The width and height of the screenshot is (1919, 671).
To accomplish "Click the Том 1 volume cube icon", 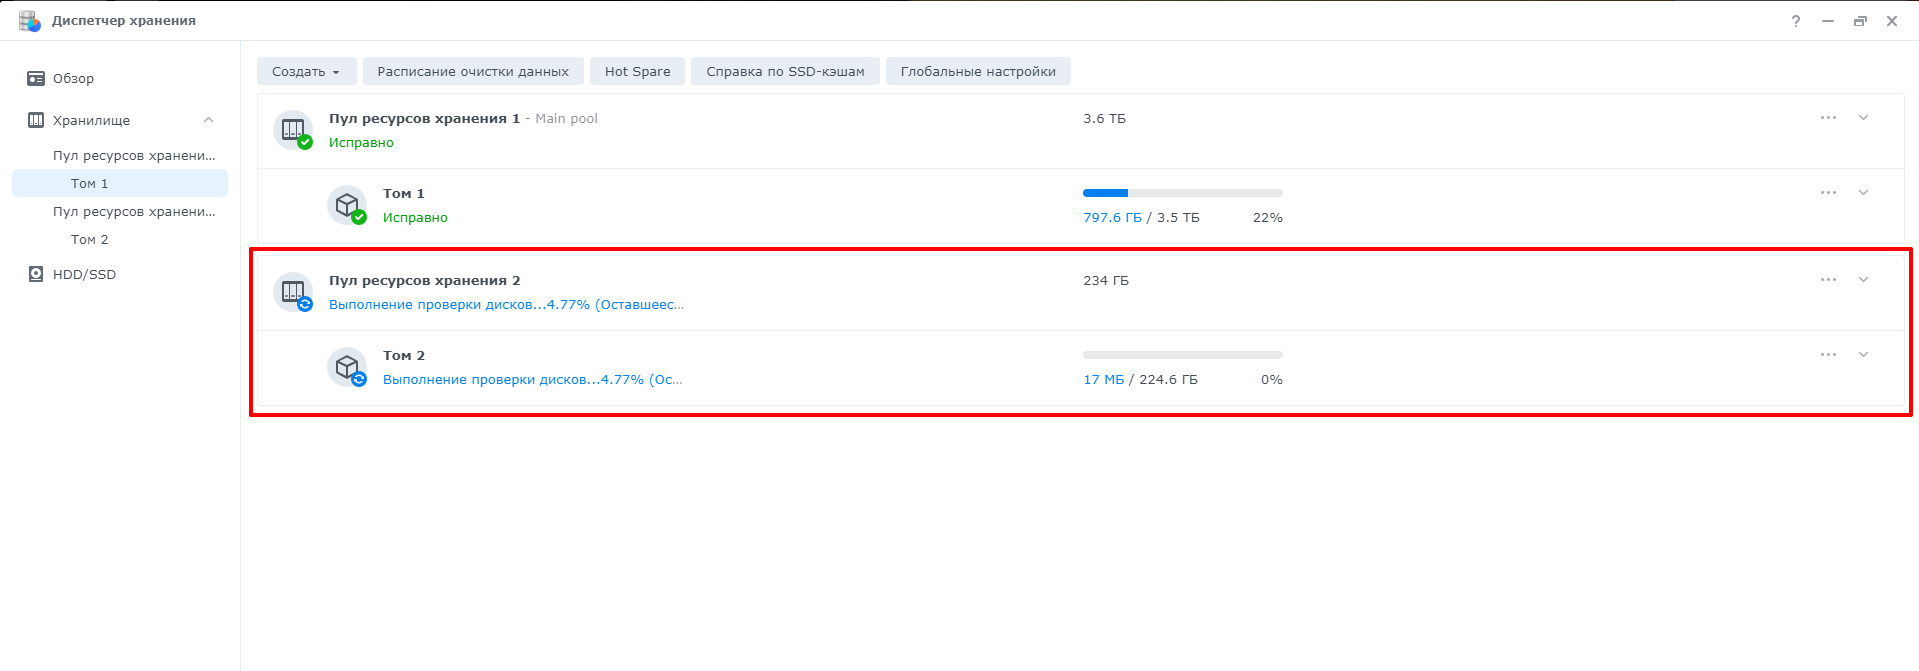I will click(348, 205).
